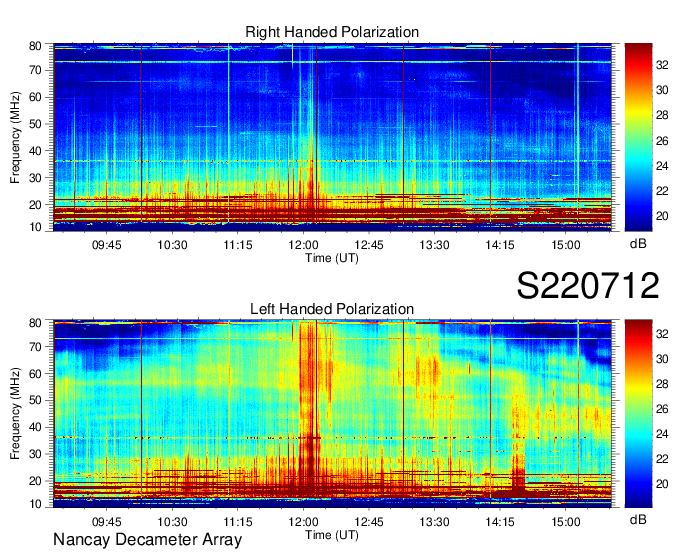Image resolution: width=680 pixels, height=552 pixels.
Task: Click the 09:45 tick of left-handed plot
Action: point(107,522)
